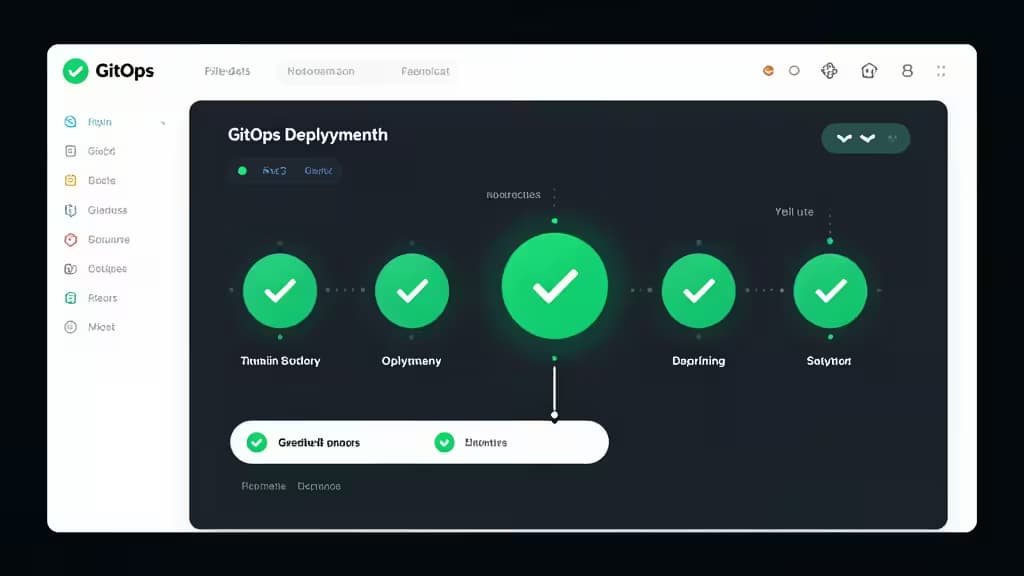
Task: Click the Cotipes sidebar icon
Action: (71, 268)
